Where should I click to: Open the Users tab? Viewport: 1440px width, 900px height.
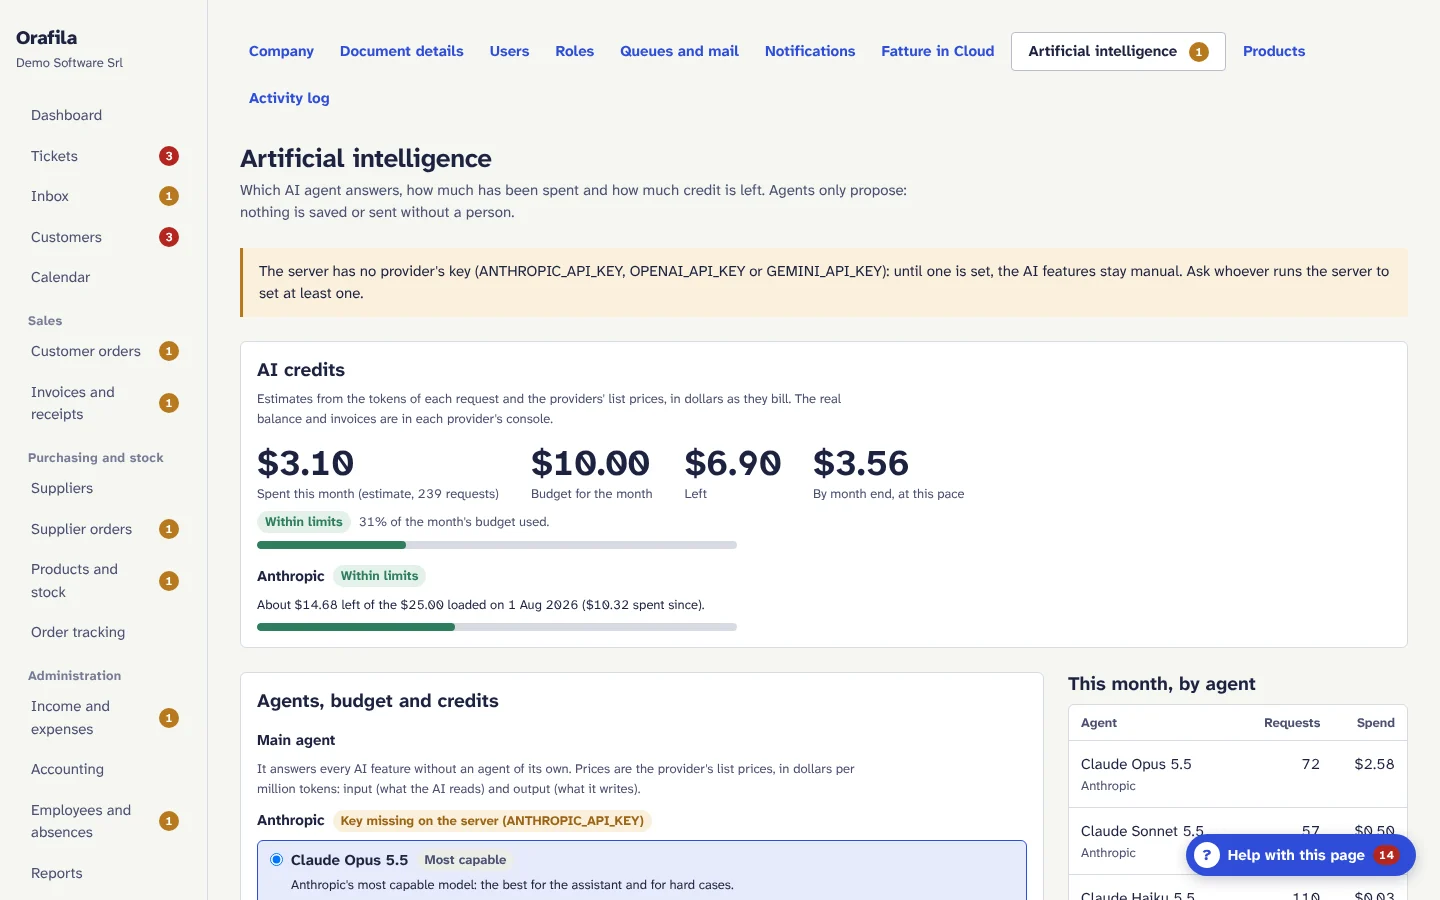pos(509,51)
